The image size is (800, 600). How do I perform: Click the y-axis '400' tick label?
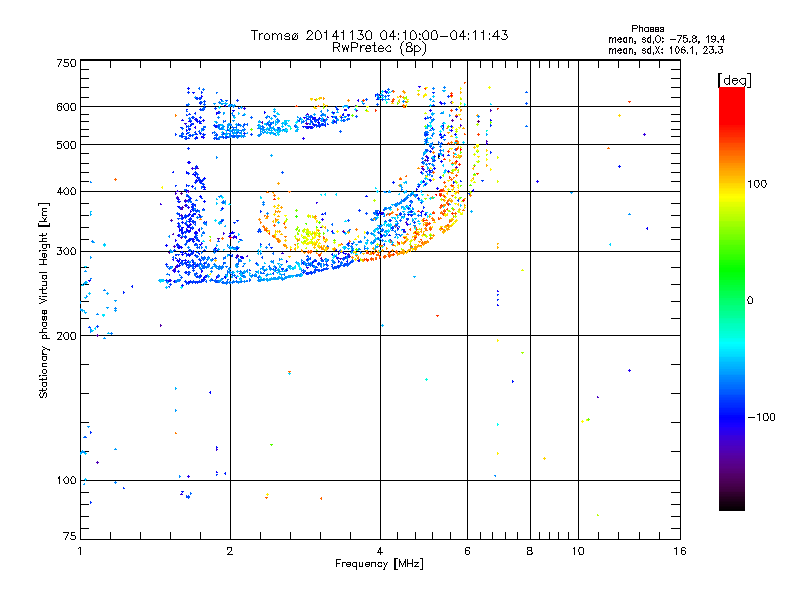pos(66,191)
